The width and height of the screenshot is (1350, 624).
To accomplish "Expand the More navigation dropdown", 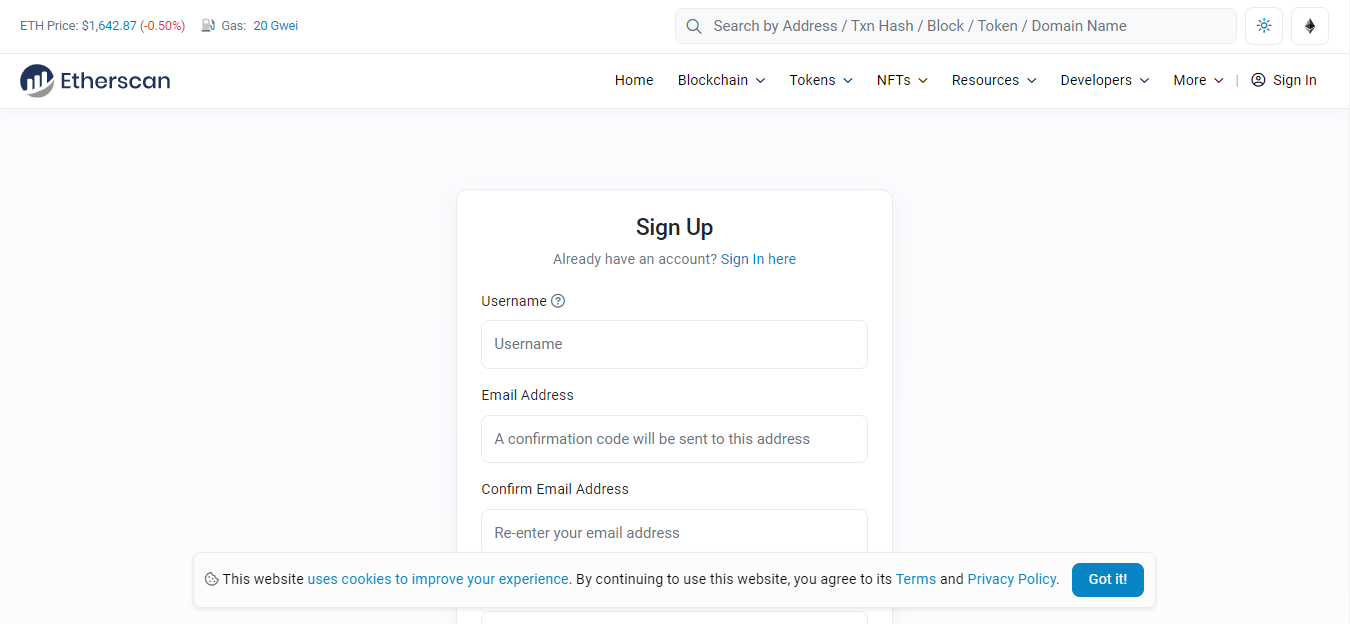I will (1197, 80).
